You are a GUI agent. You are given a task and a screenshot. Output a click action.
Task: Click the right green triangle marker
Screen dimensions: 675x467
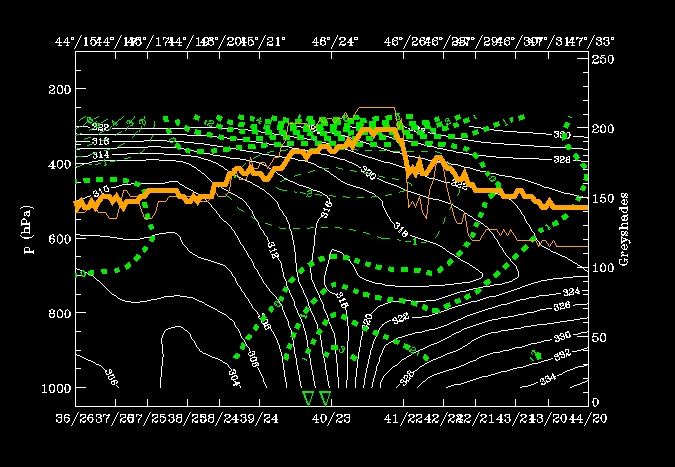pos(325,398)
